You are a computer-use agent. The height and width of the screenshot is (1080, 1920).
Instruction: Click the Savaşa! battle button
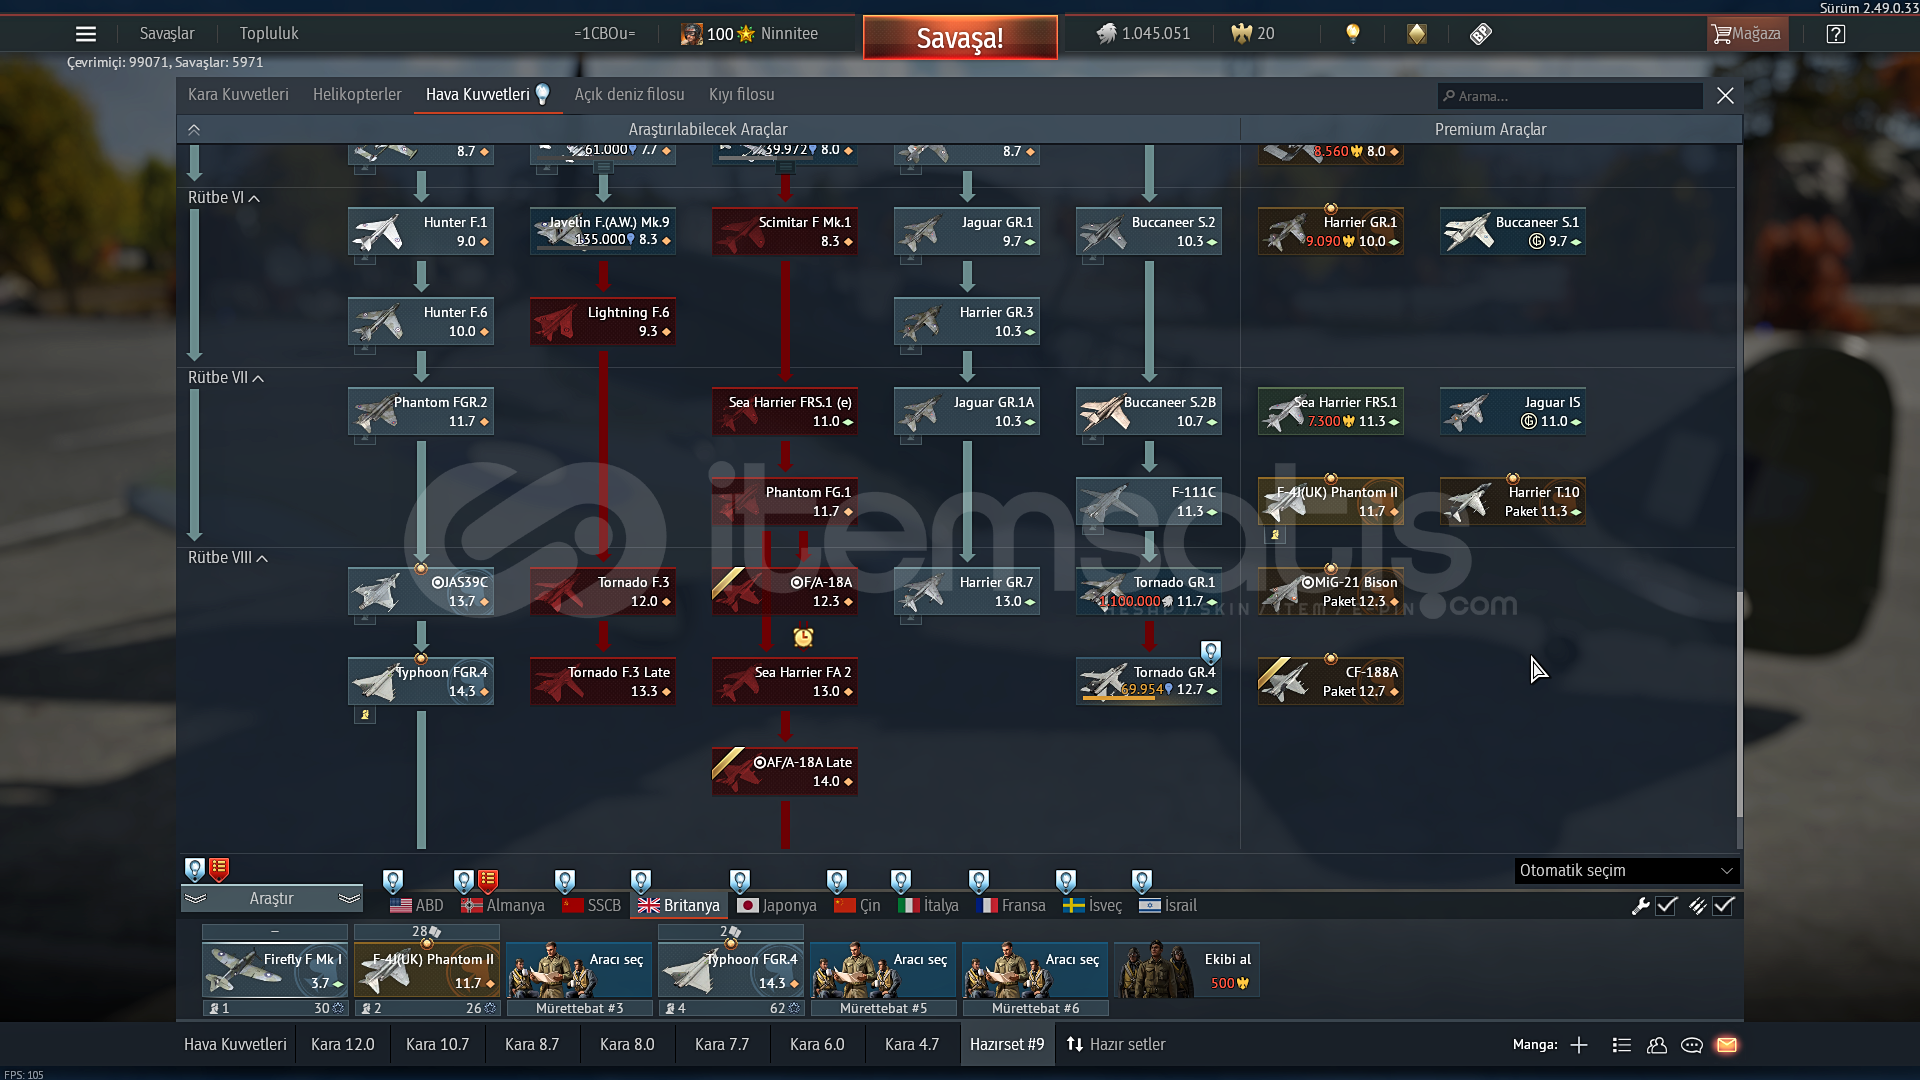pos(960,38)
